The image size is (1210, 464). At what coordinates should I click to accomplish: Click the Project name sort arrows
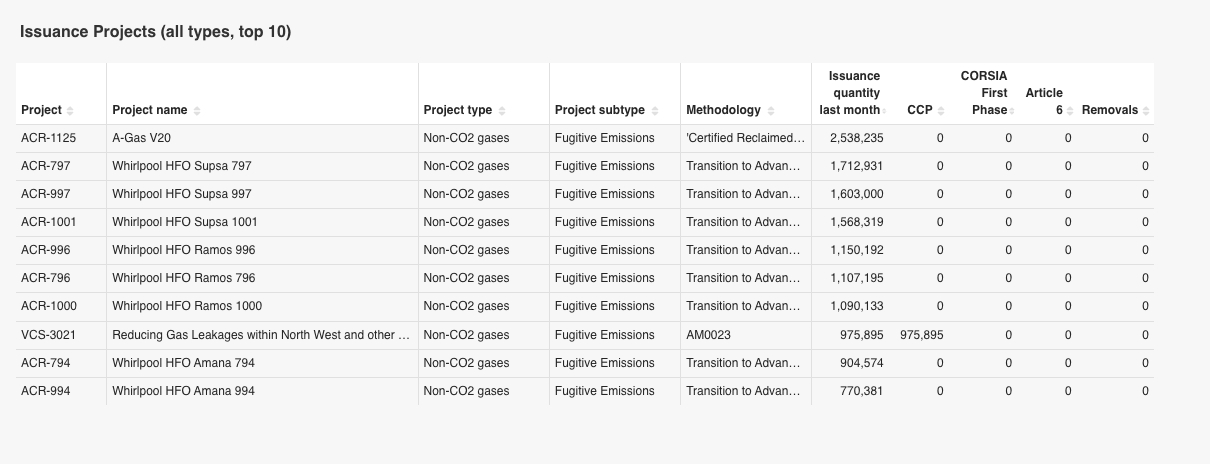pyautogui.click(x=197, y=110)
